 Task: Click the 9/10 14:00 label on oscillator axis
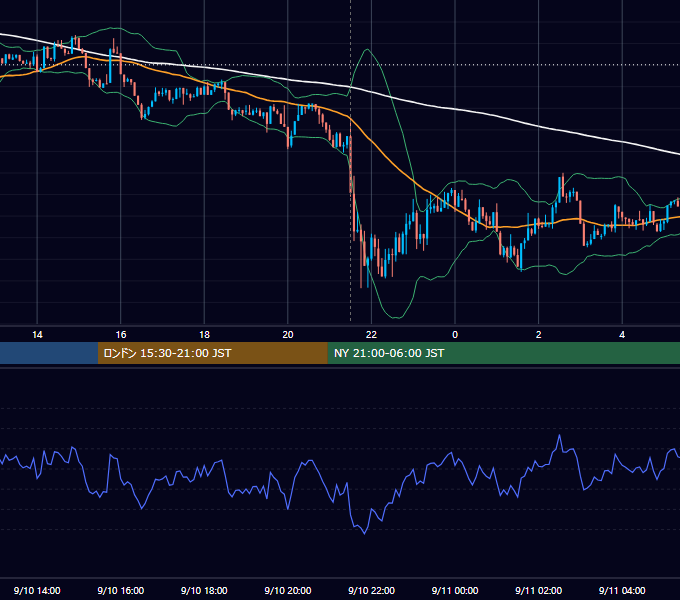pos(37,590)
